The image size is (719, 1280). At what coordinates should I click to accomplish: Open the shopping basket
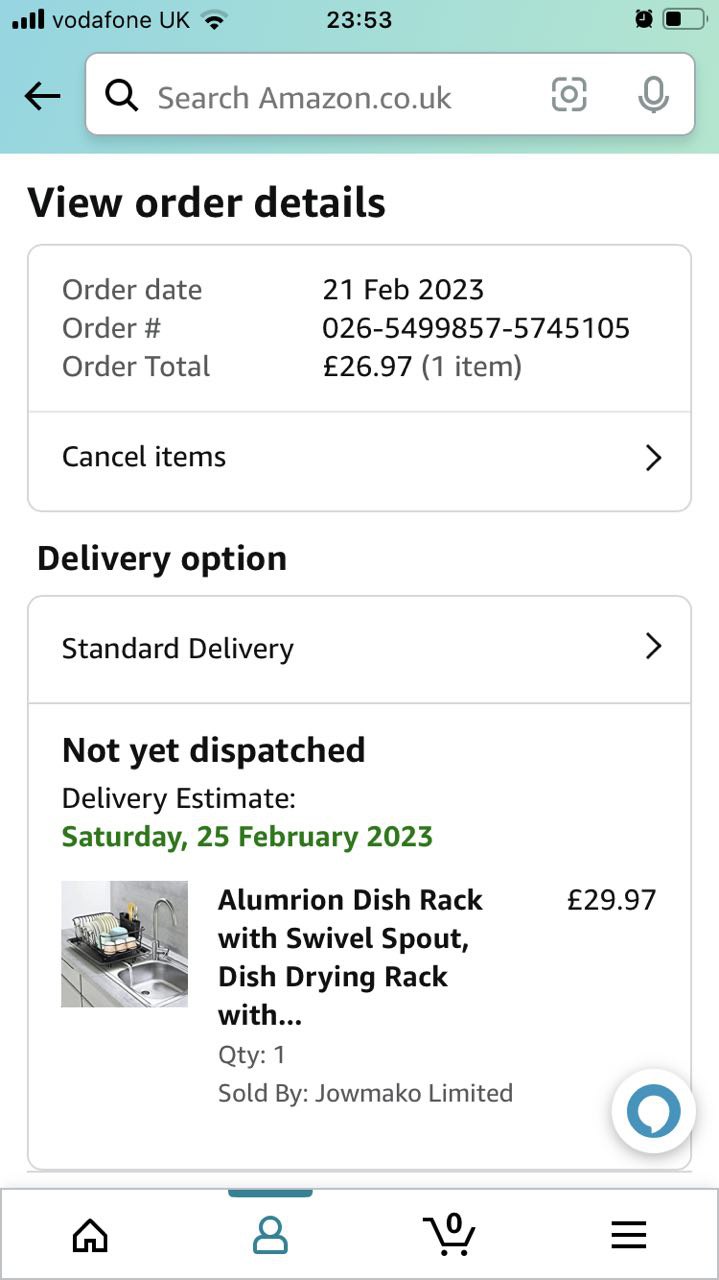pyautogui.click(x=449, y=1234)
